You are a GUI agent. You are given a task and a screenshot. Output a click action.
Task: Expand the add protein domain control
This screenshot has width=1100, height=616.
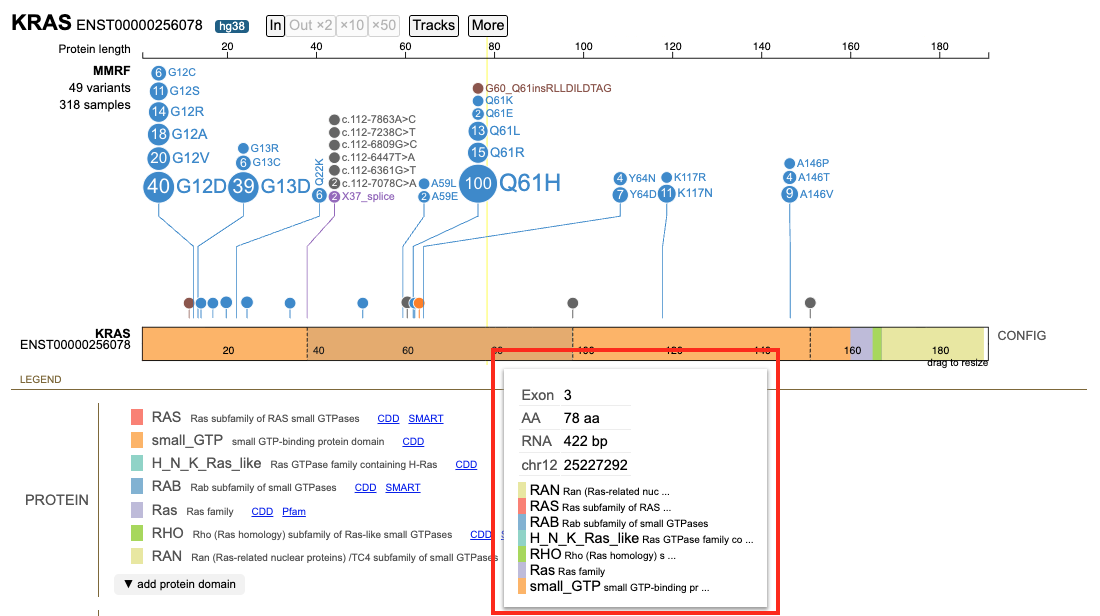click(180, 584)
